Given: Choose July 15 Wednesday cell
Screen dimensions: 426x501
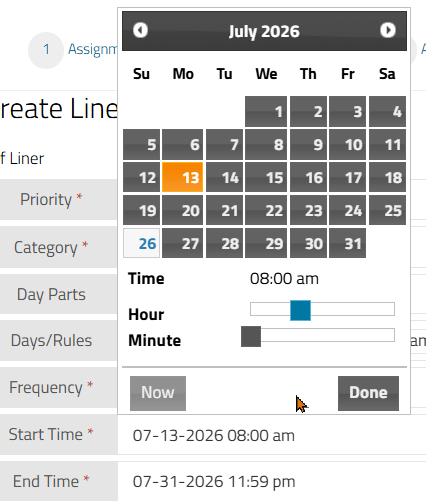Looking at the screenshot, I should click(x=266, y=177).
